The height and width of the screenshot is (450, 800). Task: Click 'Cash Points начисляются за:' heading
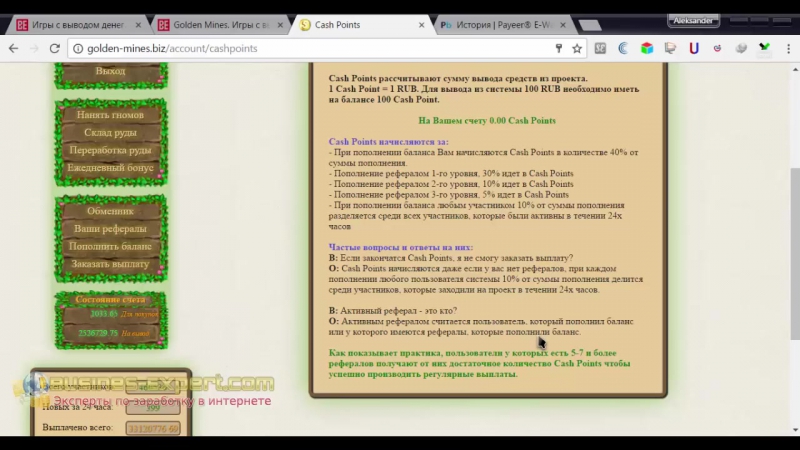(388, 142)
